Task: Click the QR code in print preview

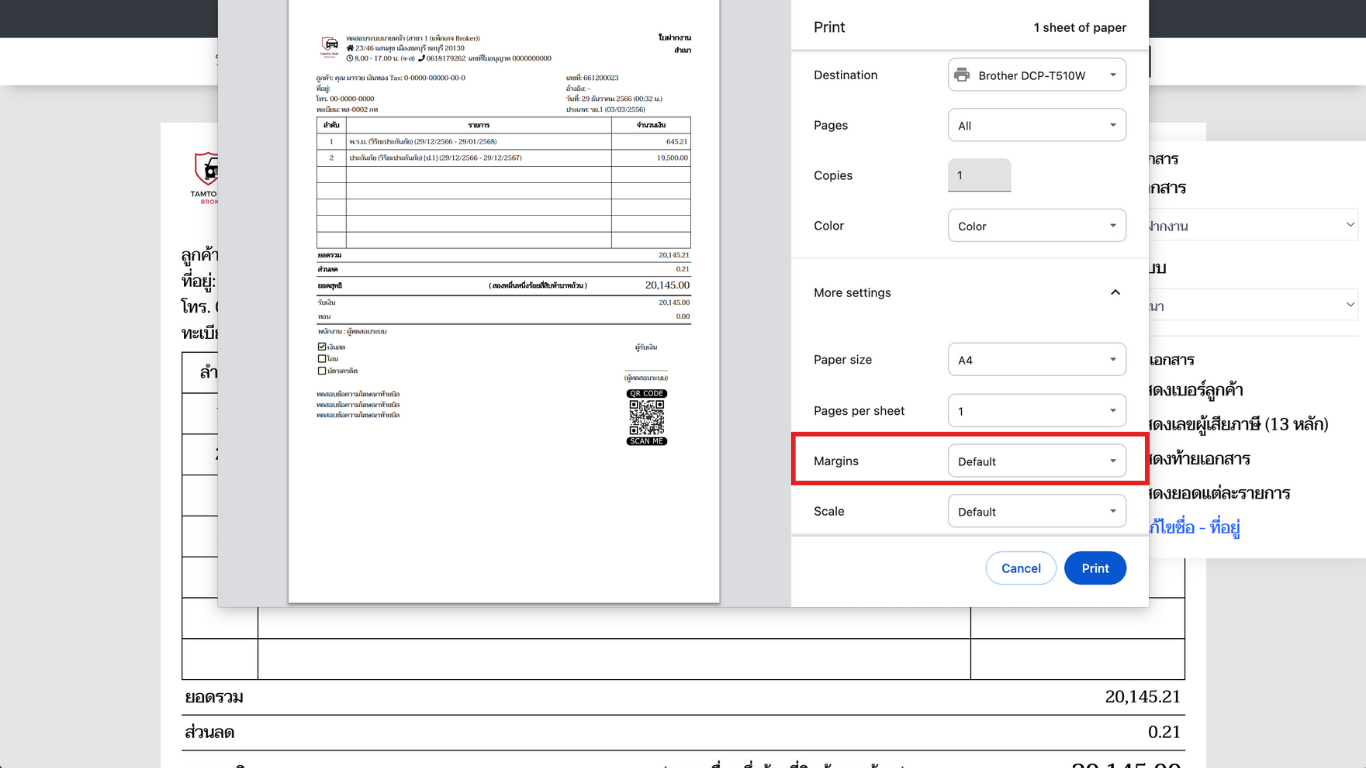Action: (646, 418)
